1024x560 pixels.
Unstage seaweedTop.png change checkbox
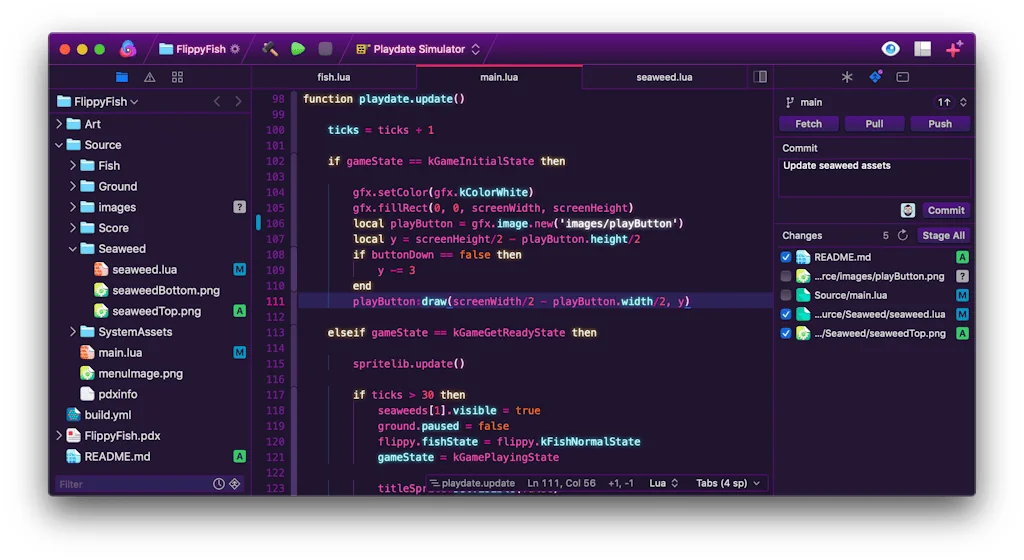pos(786,333)
